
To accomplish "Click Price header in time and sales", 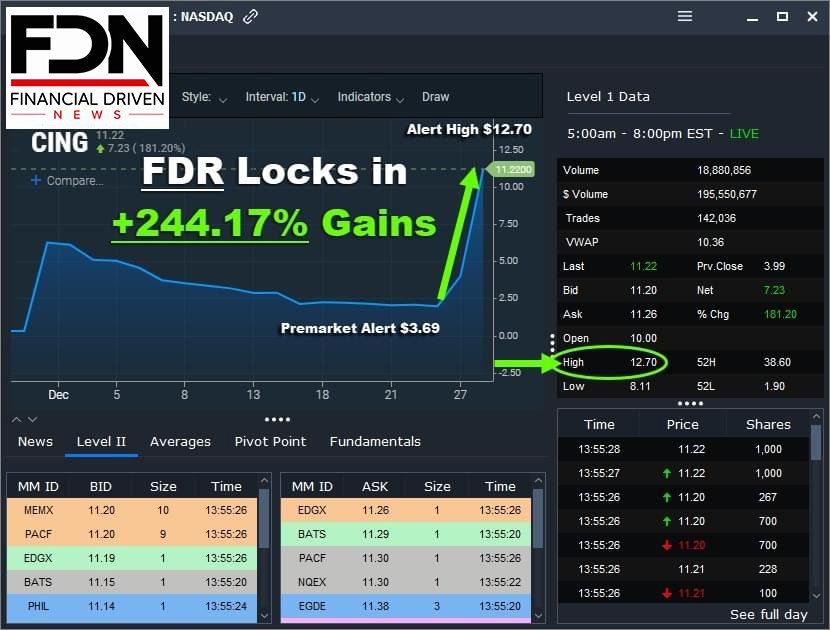I will click(x=682, y=425).
